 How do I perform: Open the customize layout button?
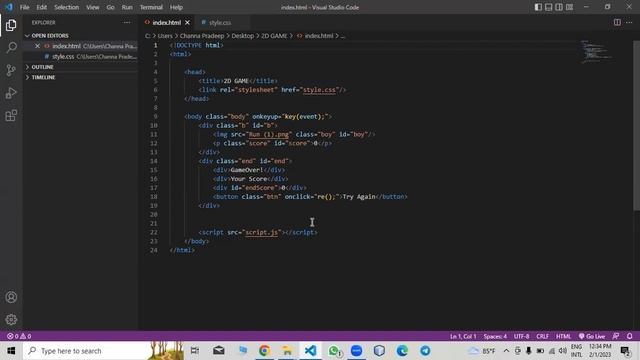click(569, 7)
